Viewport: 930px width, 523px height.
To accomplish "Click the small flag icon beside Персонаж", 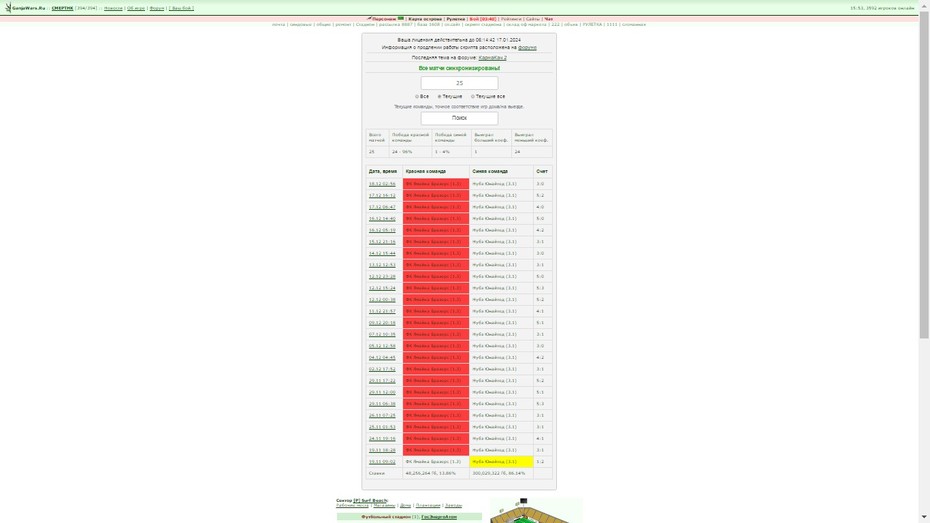I will (401, 18).
